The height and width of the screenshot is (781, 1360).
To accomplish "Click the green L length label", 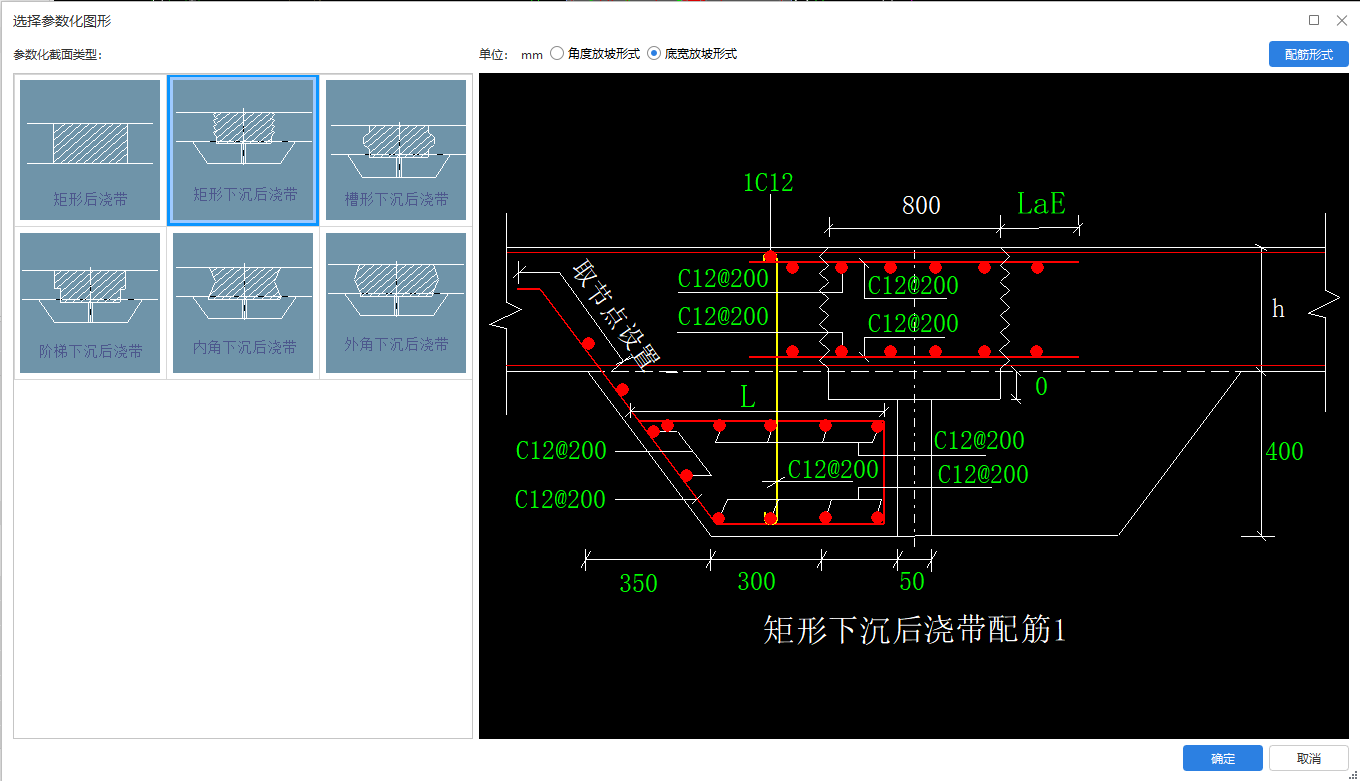I will pyautogui.click(x=747, y=397).
